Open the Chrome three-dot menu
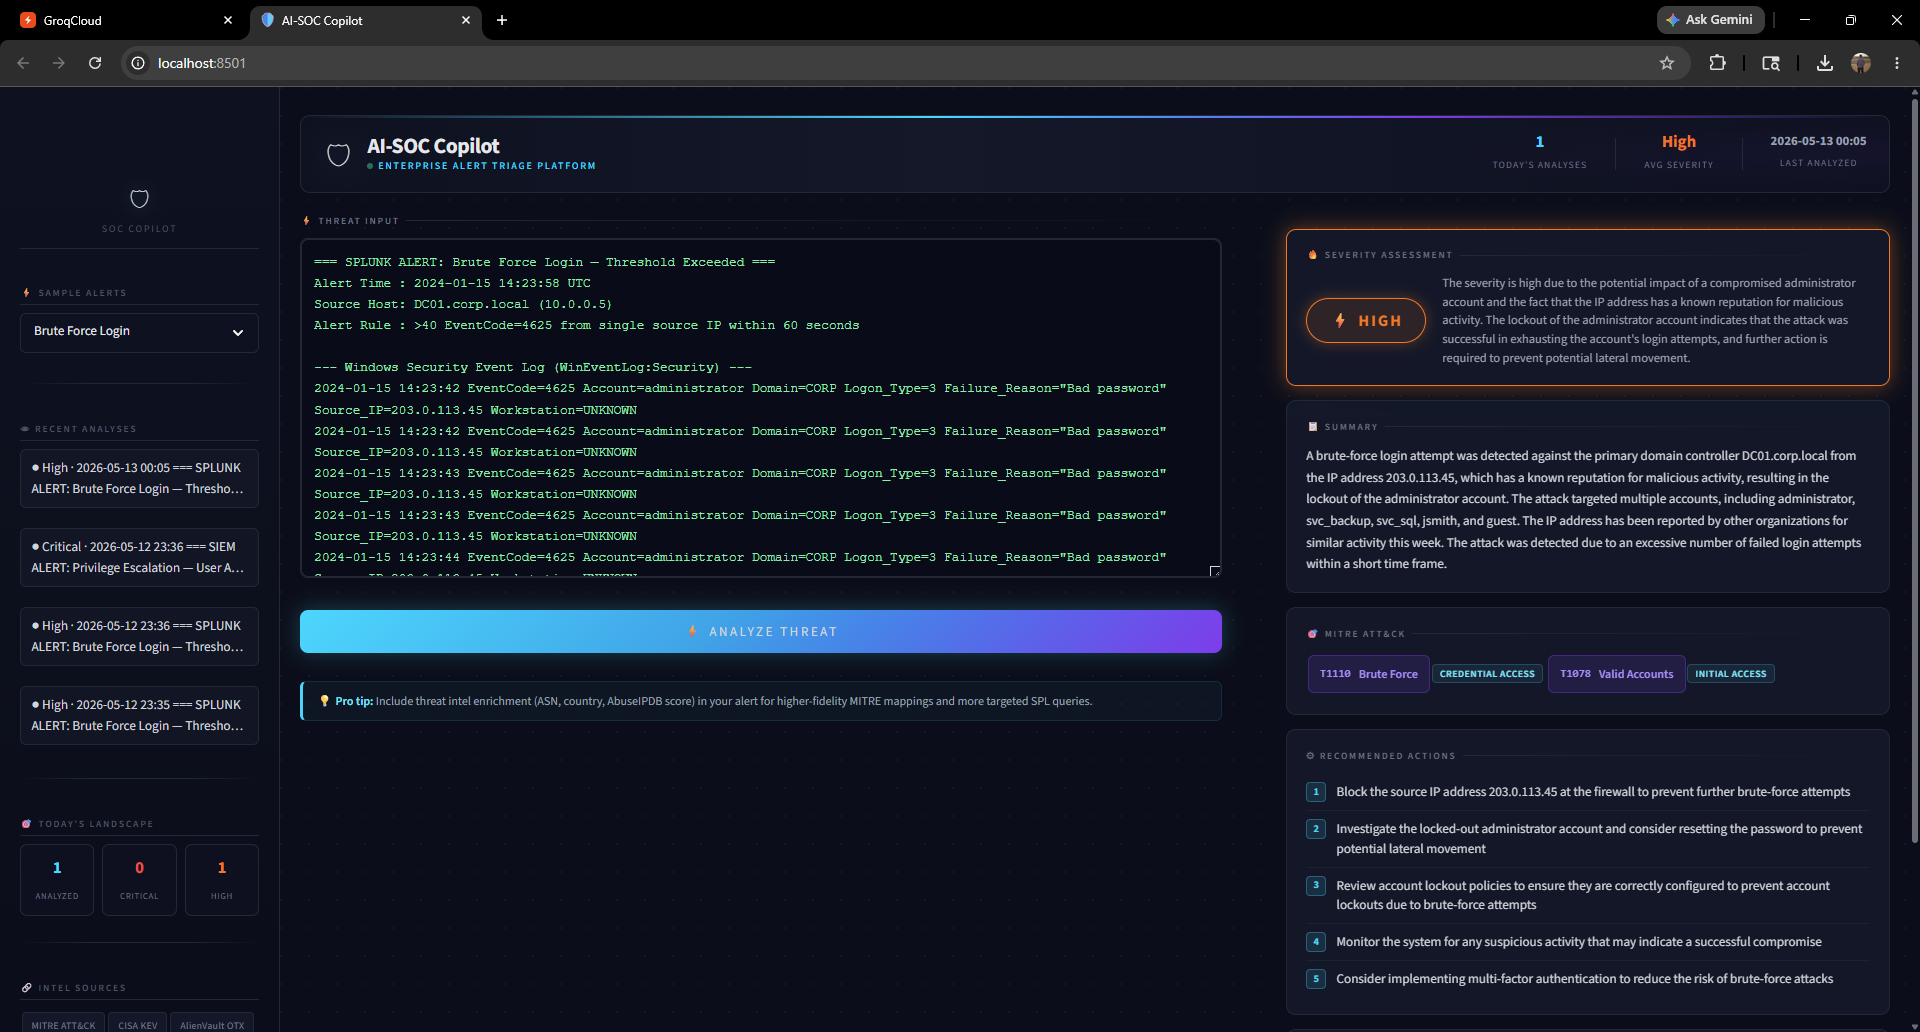 click(1897, 63)
